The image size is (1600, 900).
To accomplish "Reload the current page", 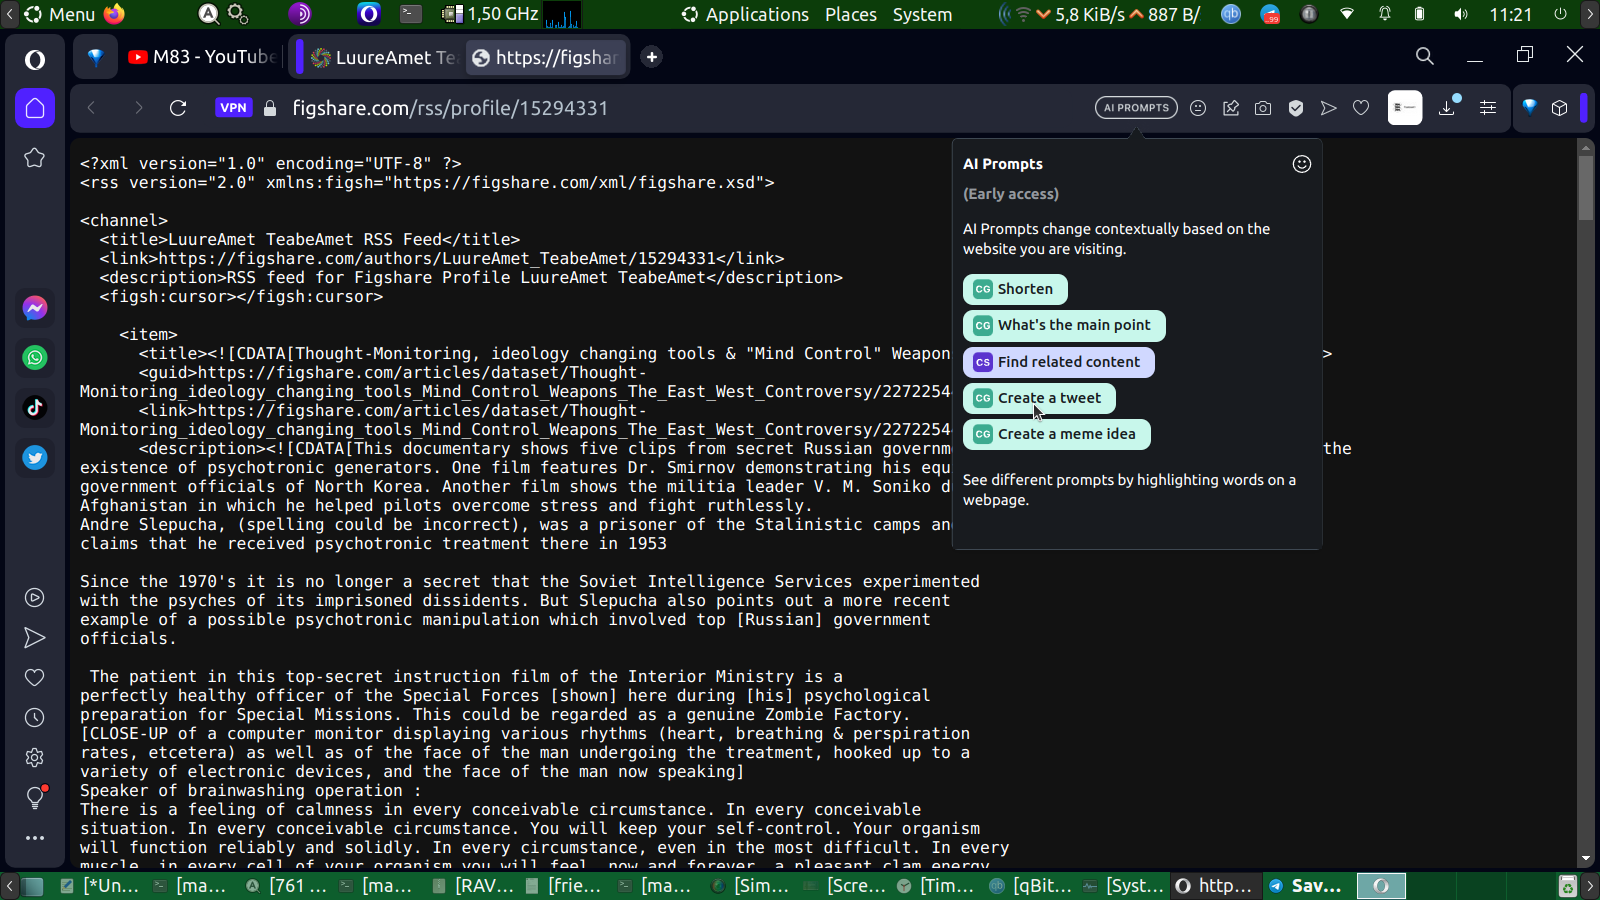I will pyautogui.click(x=178, y=108).
